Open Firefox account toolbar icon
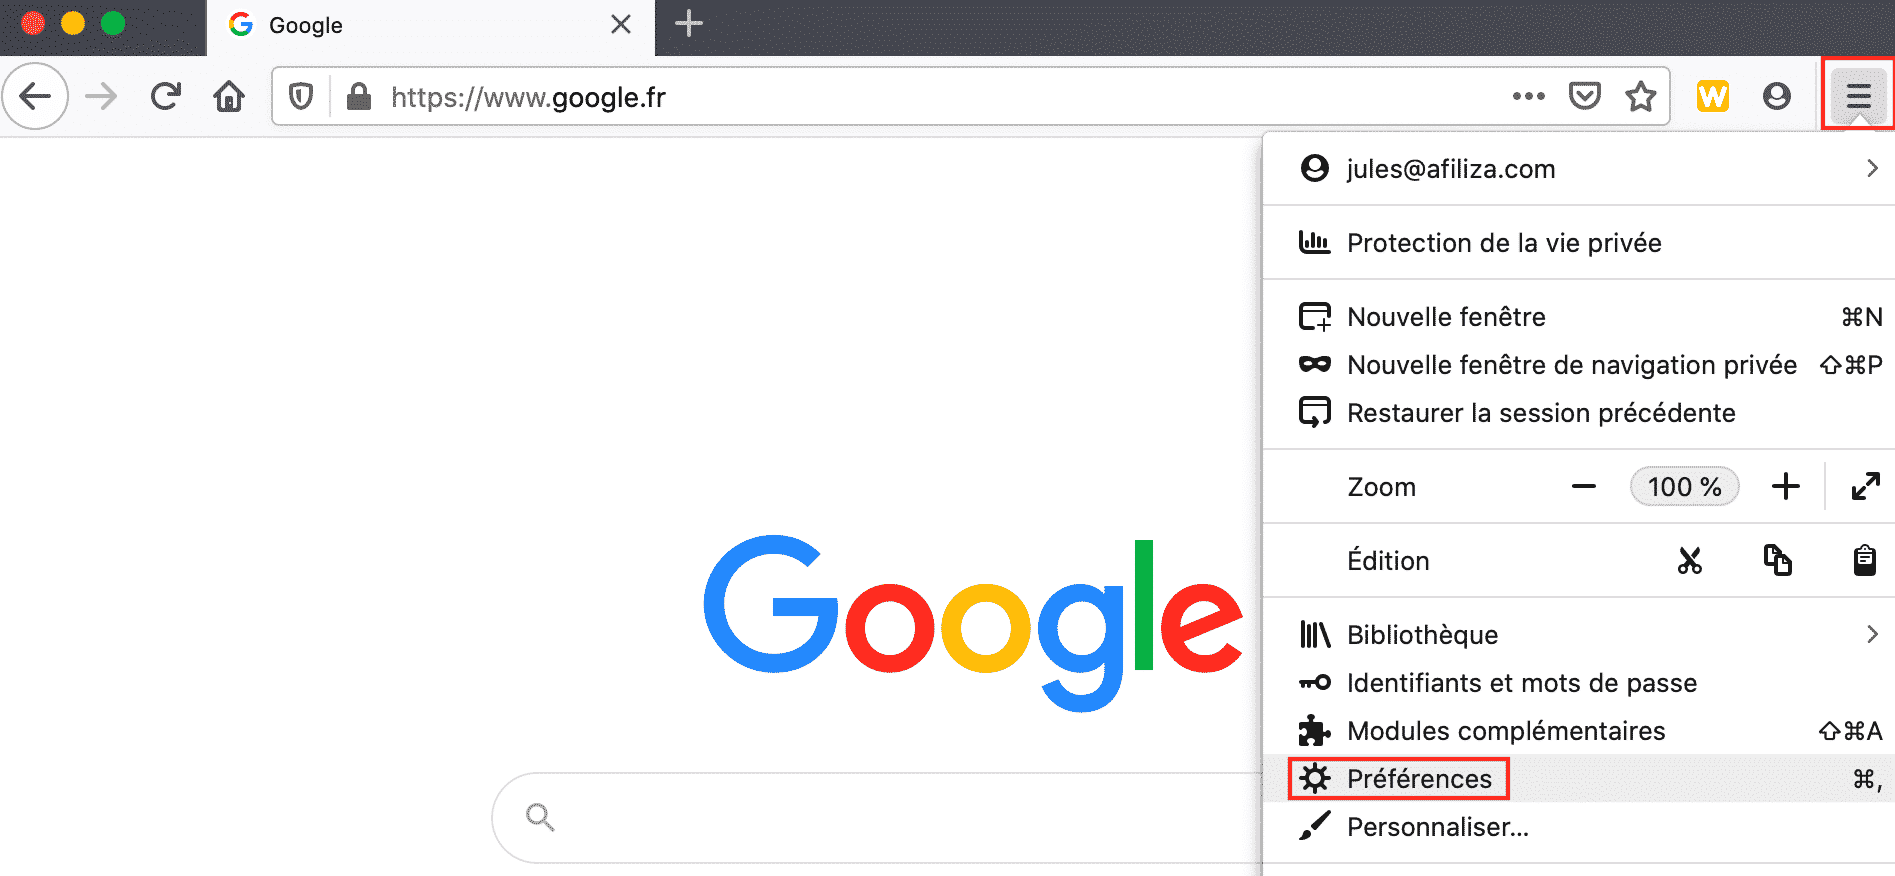This screenshot has width=1895, height=876. [1776, 97]
